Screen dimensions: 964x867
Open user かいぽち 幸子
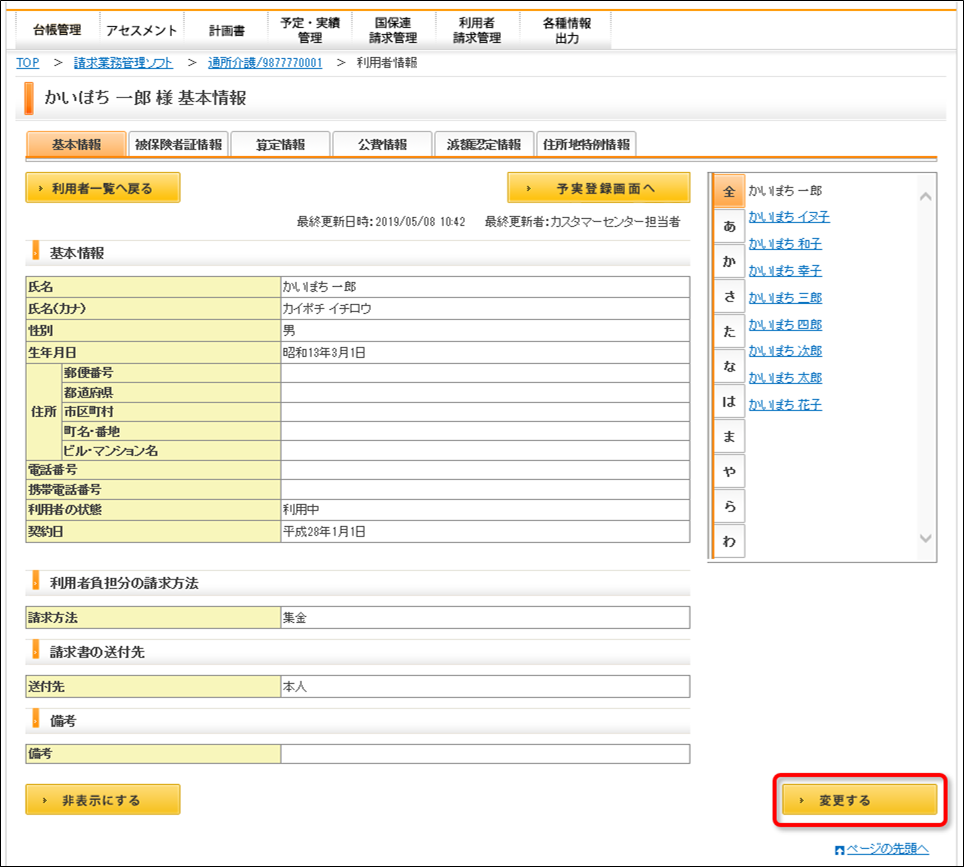tap(785, 271)
